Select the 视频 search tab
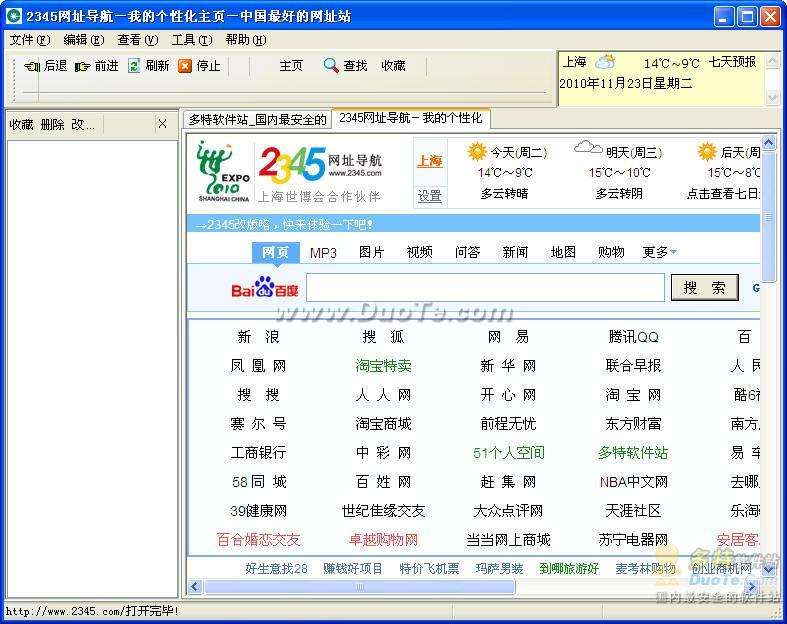This screenshot has width=787, height=624. (420, 252)
